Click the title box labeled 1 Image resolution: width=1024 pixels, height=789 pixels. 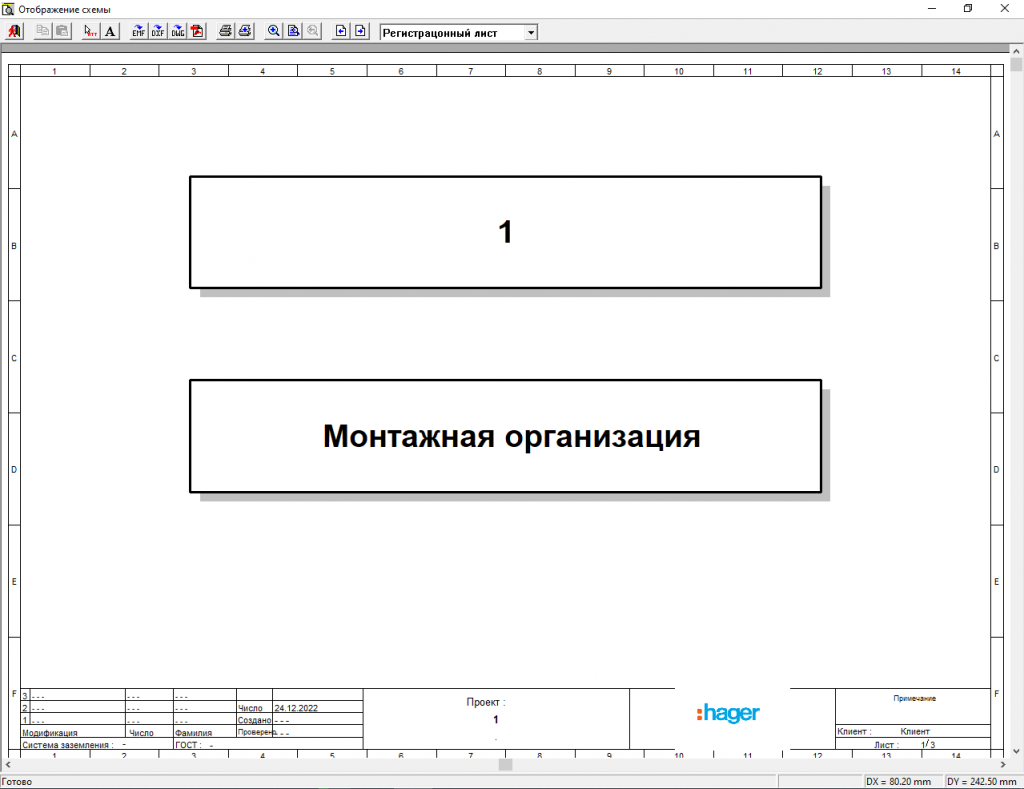[x=505, y=232]
